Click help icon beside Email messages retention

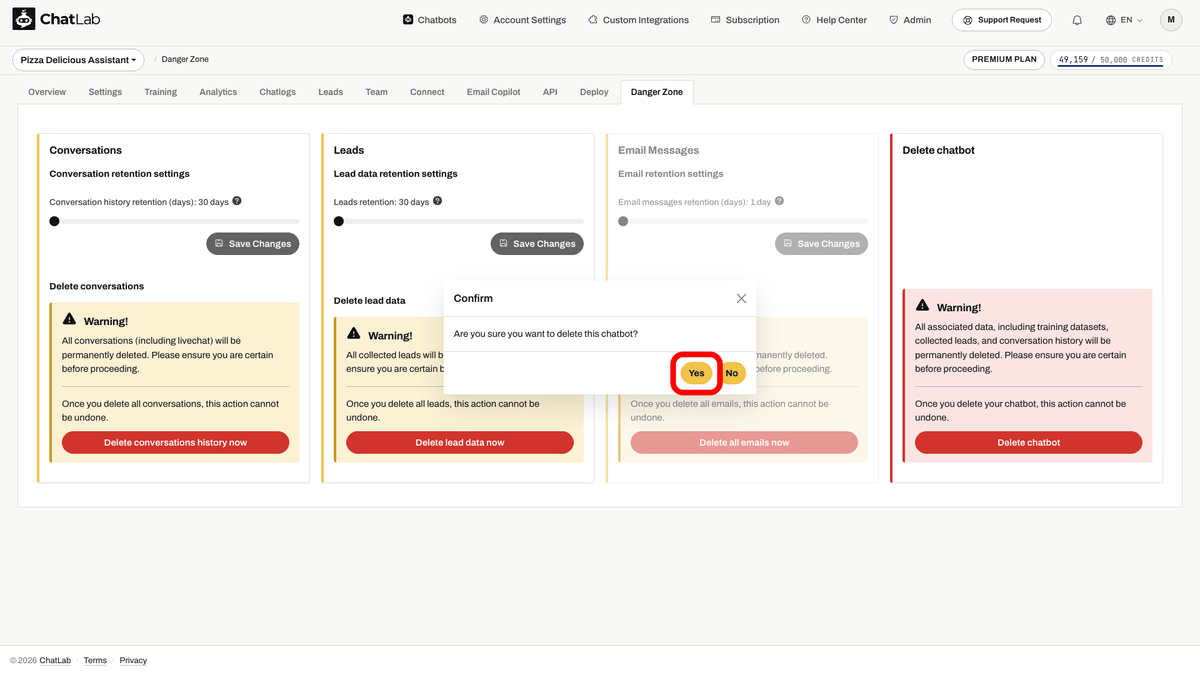click(x=779, y=201)
